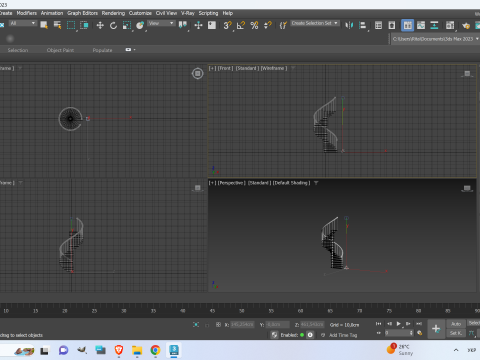Expand Create Selection Set dropdown
Image resolution: width=480 pixels, height=360 pixels.
click(x=315, y=23)
